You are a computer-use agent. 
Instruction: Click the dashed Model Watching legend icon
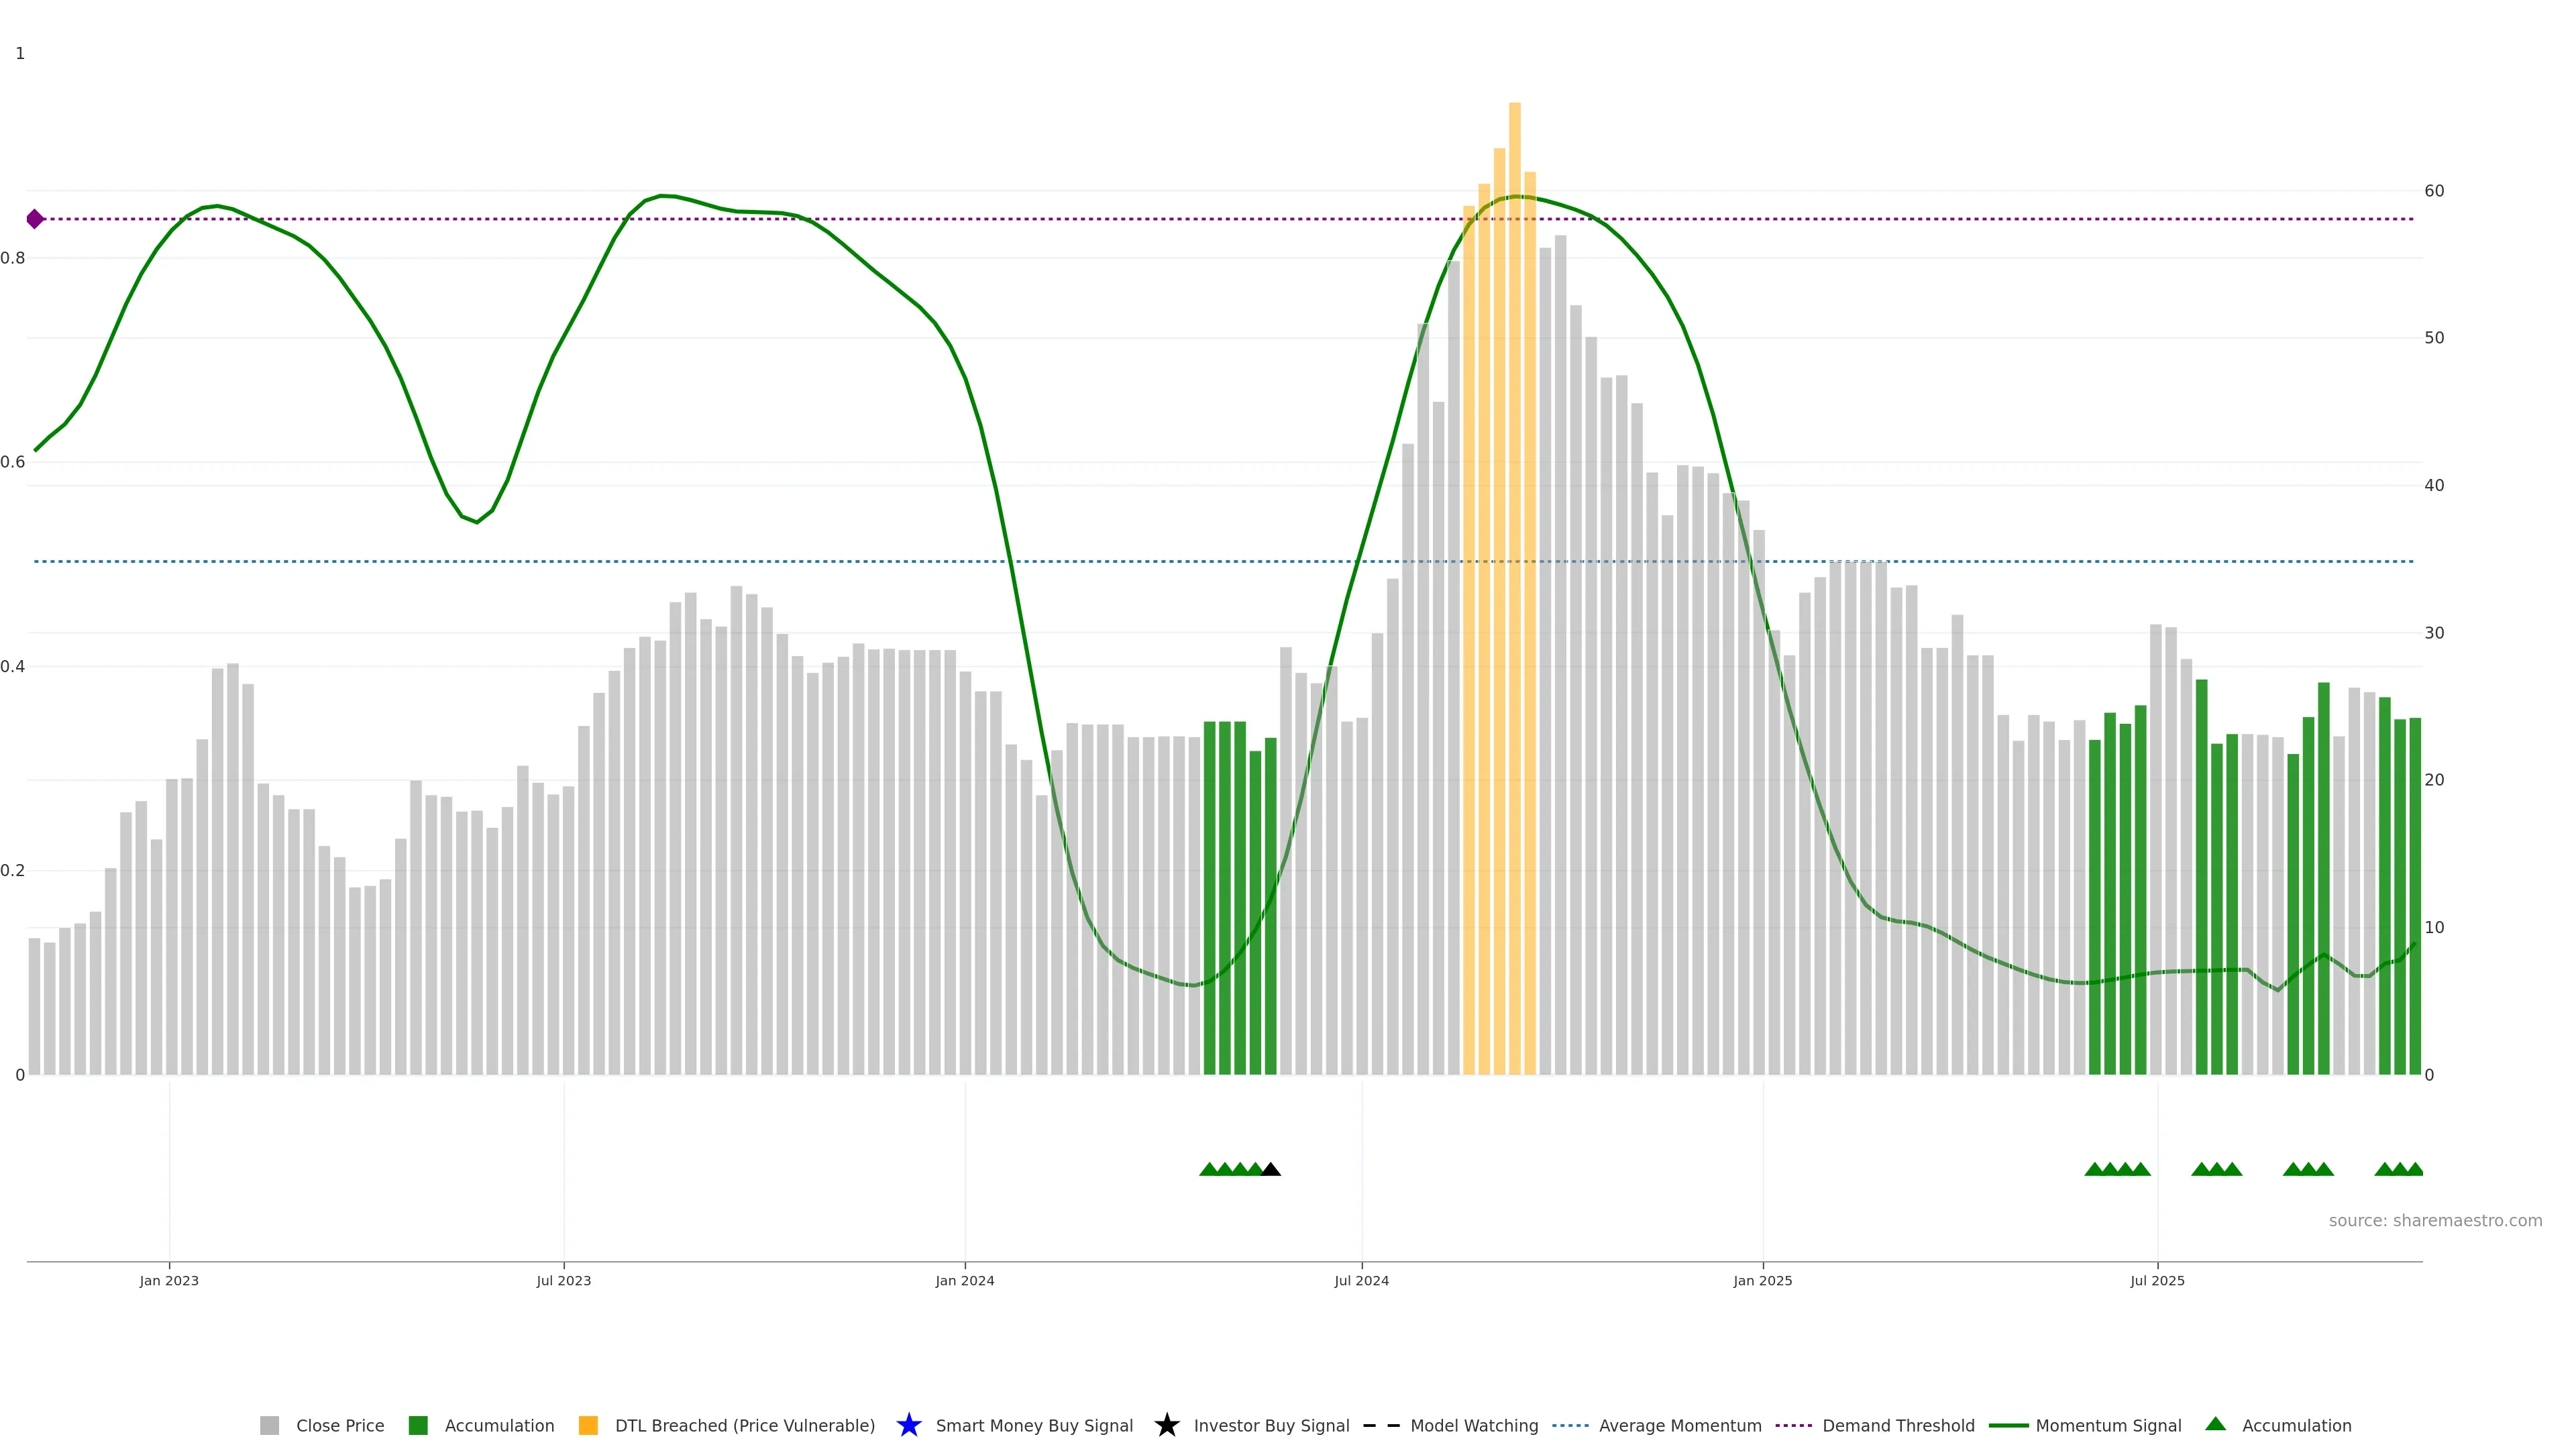(1381, 1426)
